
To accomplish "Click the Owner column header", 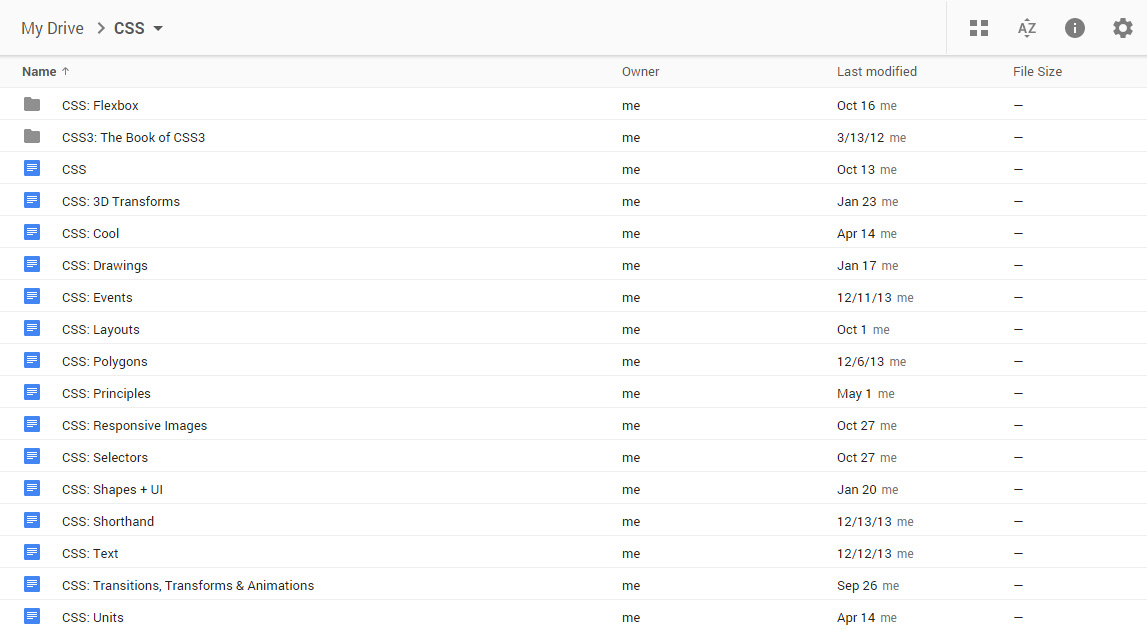I will click(640, 72).
